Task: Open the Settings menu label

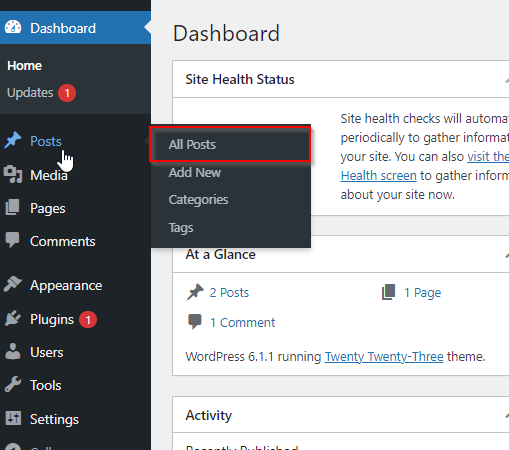Action: click(54, 419)
